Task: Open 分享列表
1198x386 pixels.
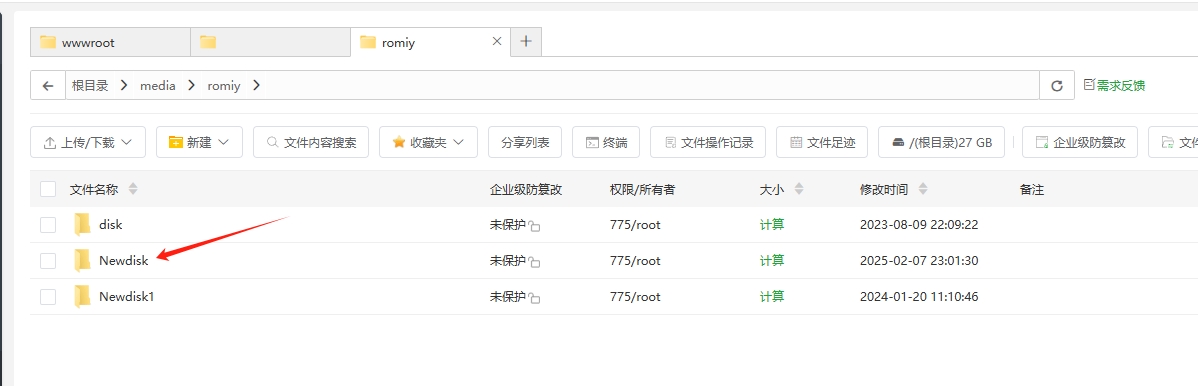Action: [525, 142]
